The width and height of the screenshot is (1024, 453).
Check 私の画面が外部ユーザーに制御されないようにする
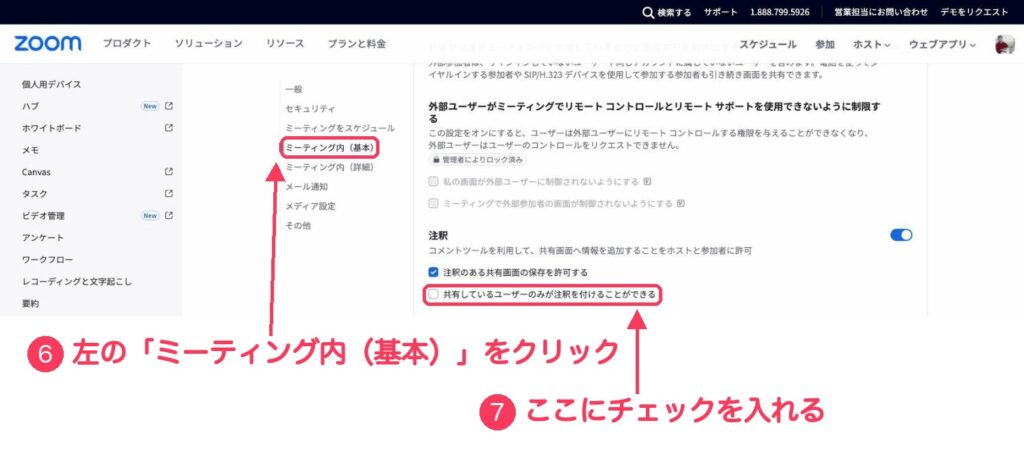click(x=433, y=181)
